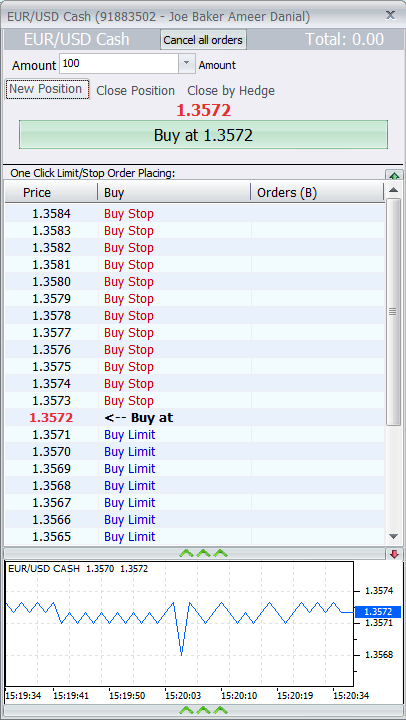Open the Amount dropdown list
Image resolution: width=406 pixels, height=720 pixels.
pos(186,64)
